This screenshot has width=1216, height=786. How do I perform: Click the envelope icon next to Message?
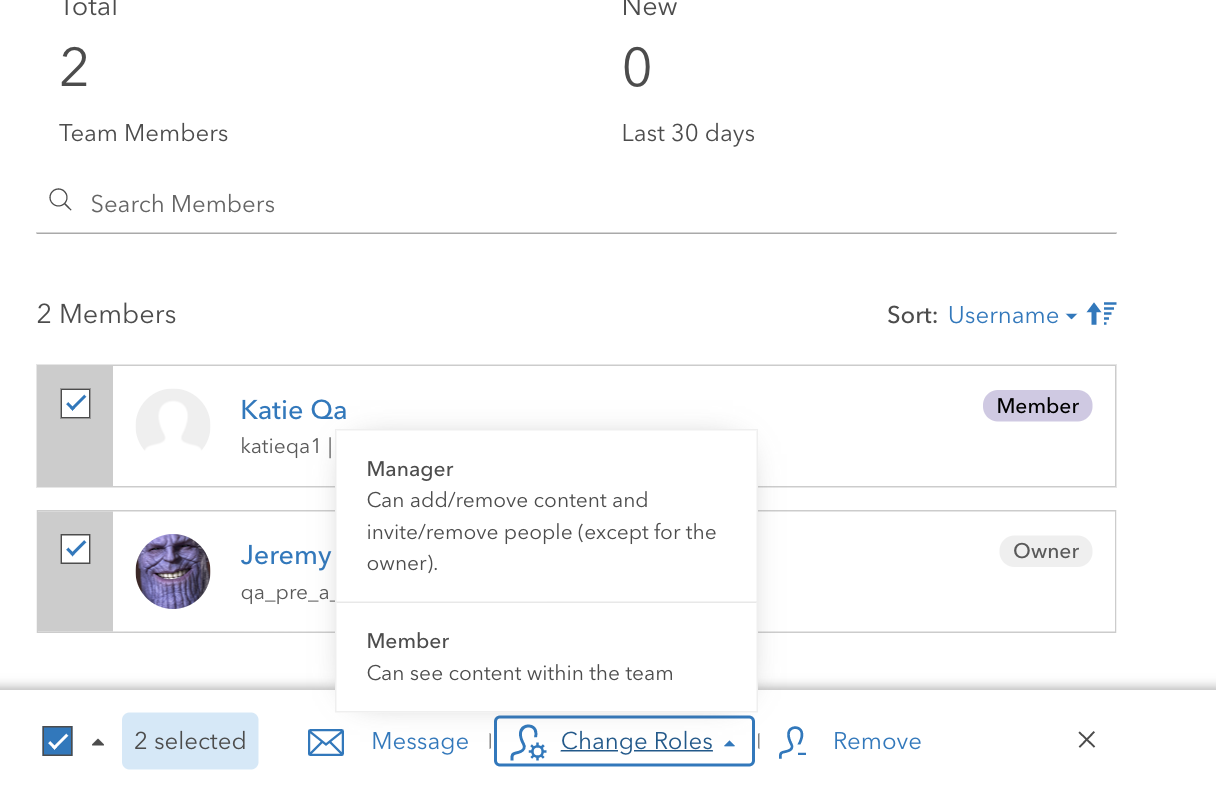click(x=325, y=741)
